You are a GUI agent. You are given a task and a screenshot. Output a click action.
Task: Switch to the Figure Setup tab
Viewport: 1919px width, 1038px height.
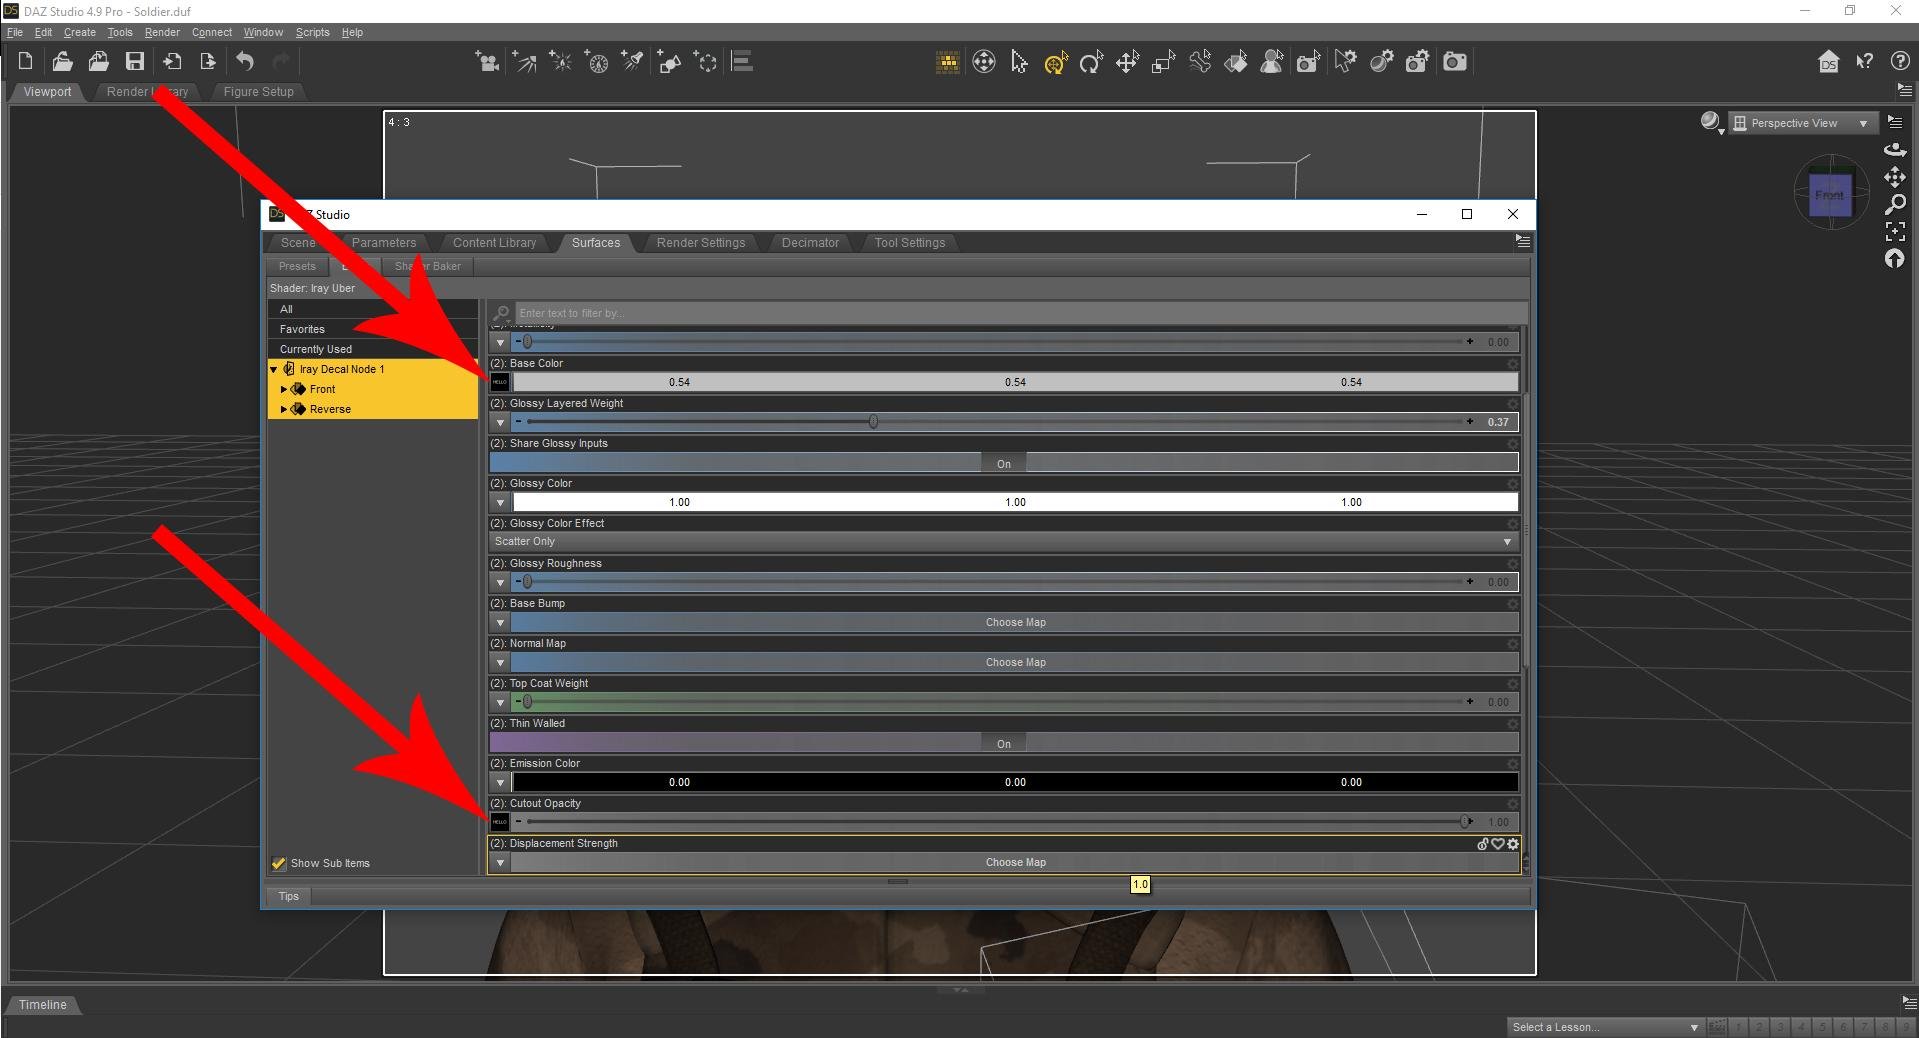point(258,92)
